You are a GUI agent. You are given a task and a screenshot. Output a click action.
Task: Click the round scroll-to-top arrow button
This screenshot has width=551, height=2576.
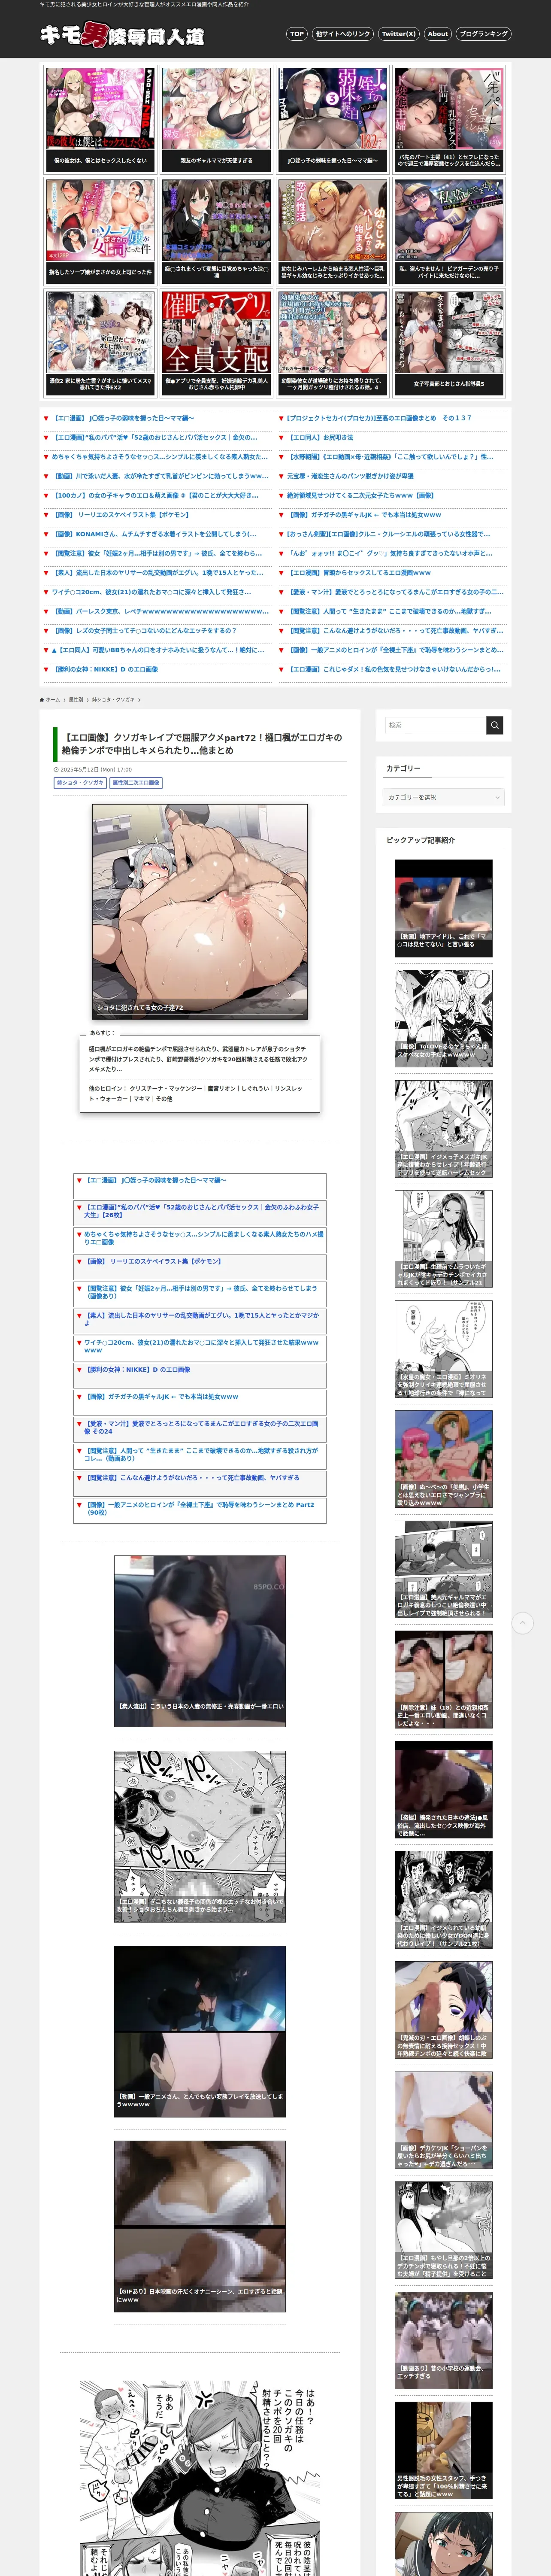(x=523, y=1623)
